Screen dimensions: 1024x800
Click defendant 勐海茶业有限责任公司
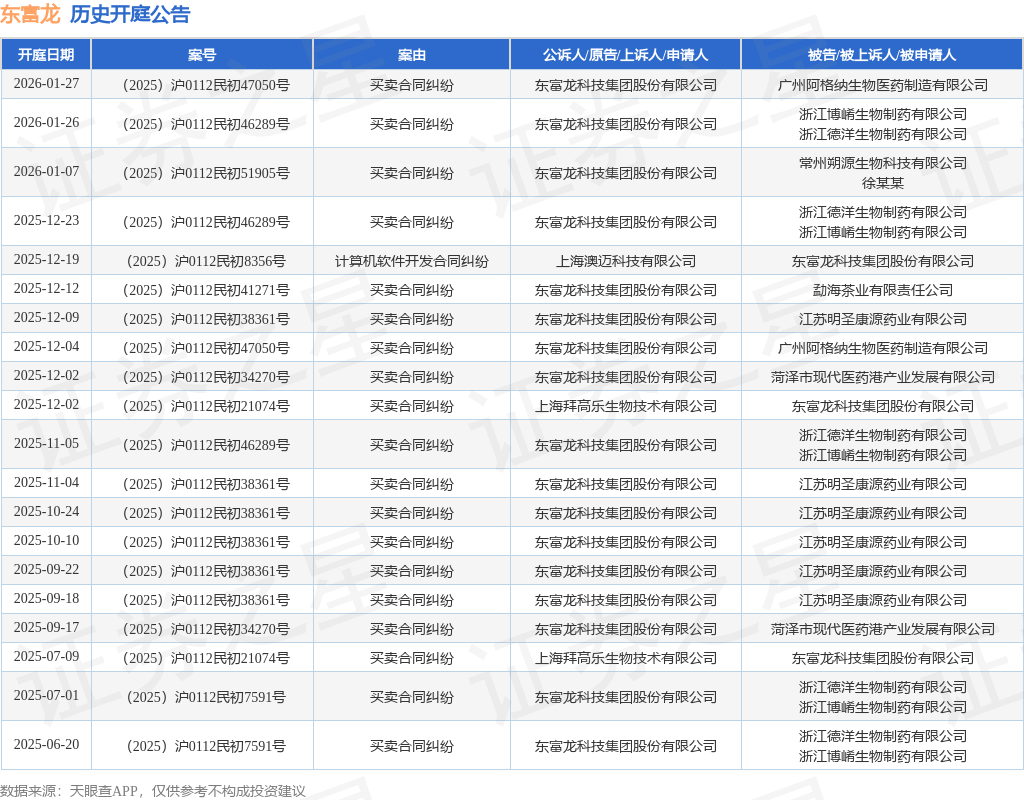pos(883,290)
